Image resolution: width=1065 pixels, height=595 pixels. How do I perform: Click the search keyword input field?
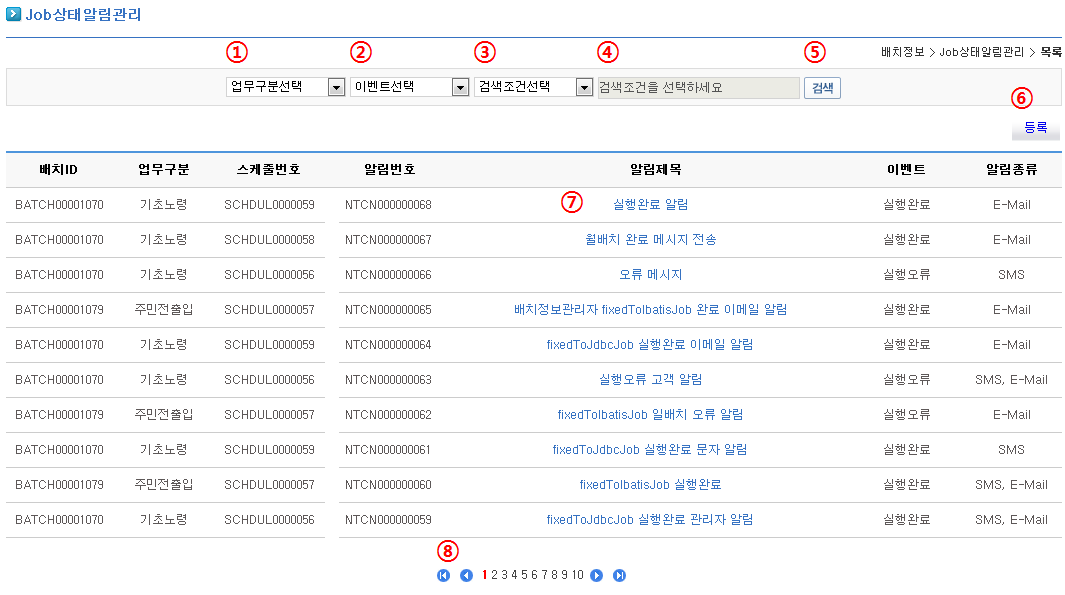(698, 88)
